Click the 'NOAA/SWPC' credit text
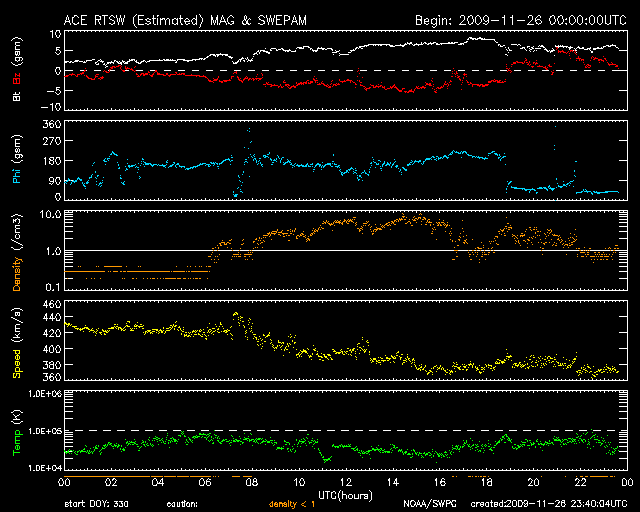640x512 pixels. (x=430, y=504)
